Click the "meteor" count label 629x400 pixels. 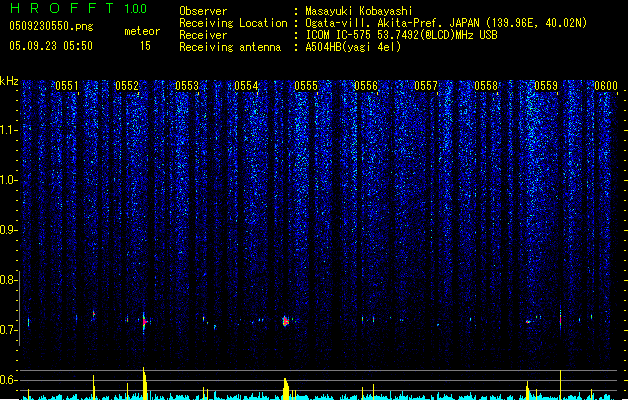142,31
